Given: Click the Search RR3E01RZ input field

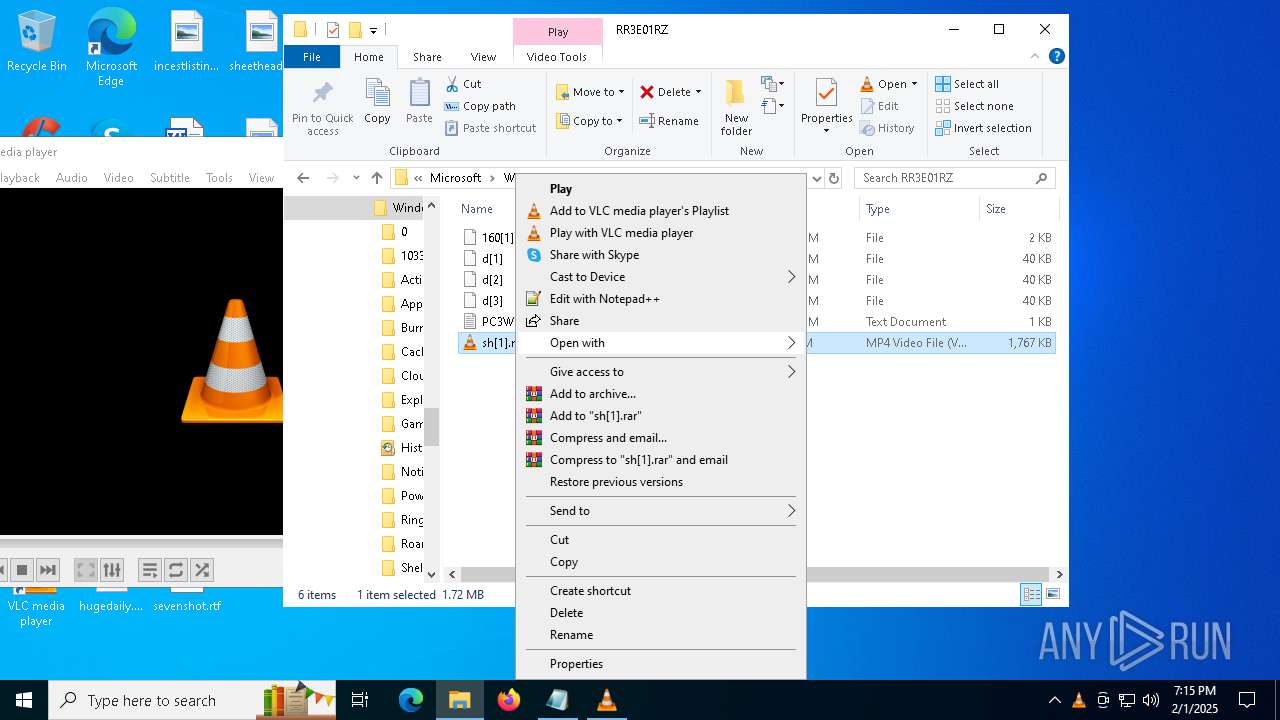Looking at the screenshot, I should tap(954, 178).
